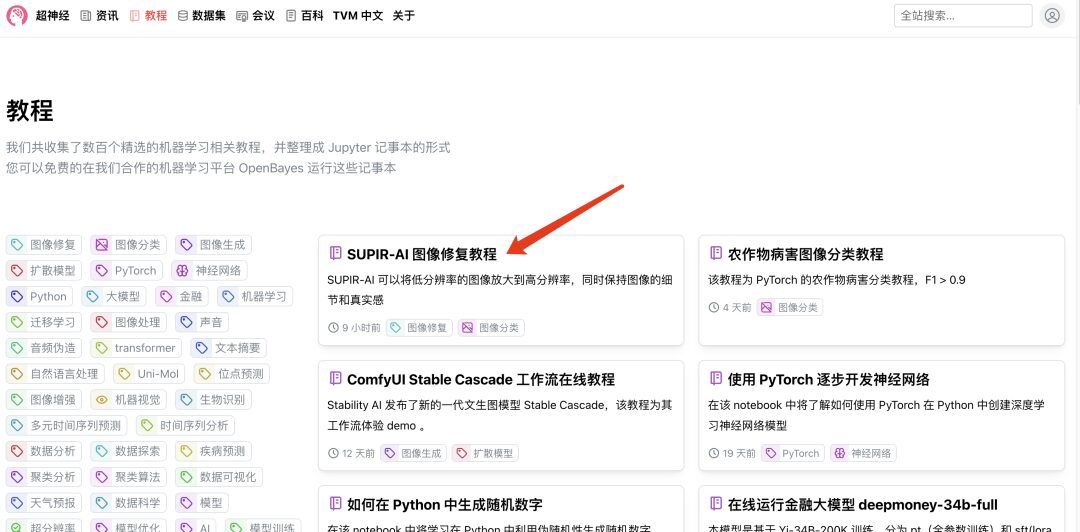Open the user account avatar icon
Screen dimensions: 1080x532
pos(1051,16)
